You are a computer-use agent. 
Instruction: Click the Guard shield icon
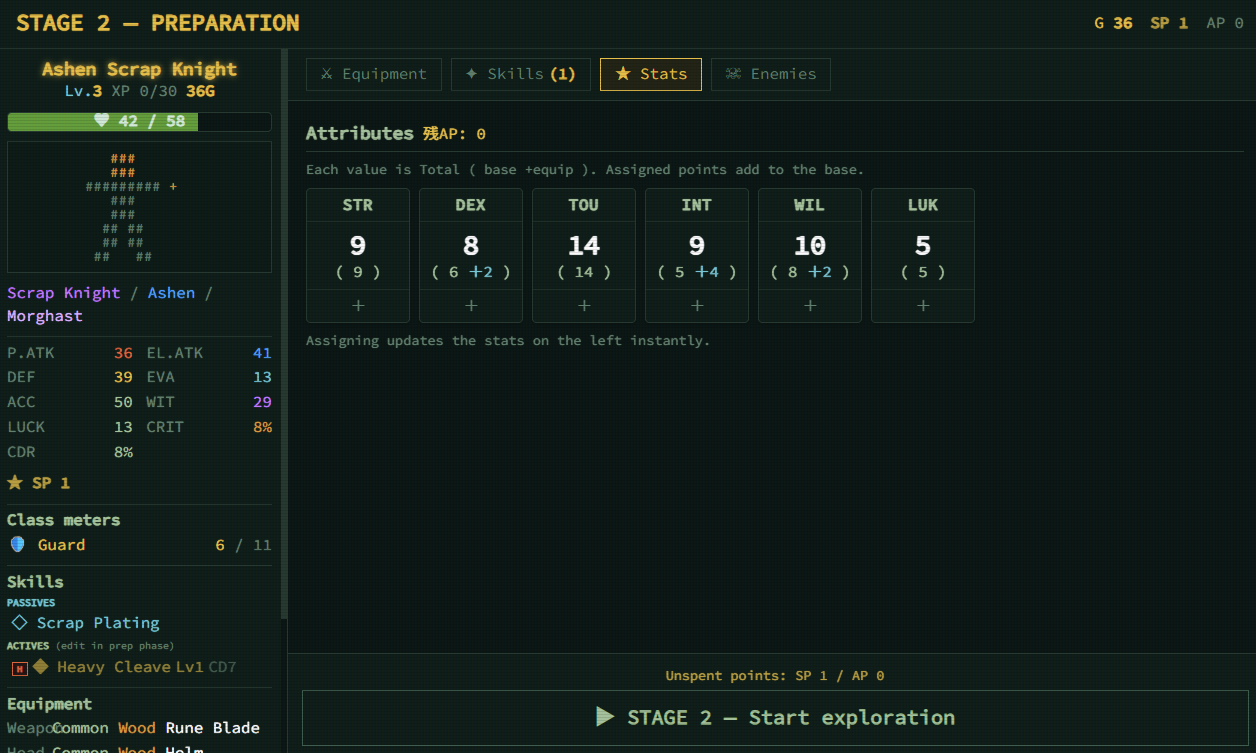pos(17,545)
